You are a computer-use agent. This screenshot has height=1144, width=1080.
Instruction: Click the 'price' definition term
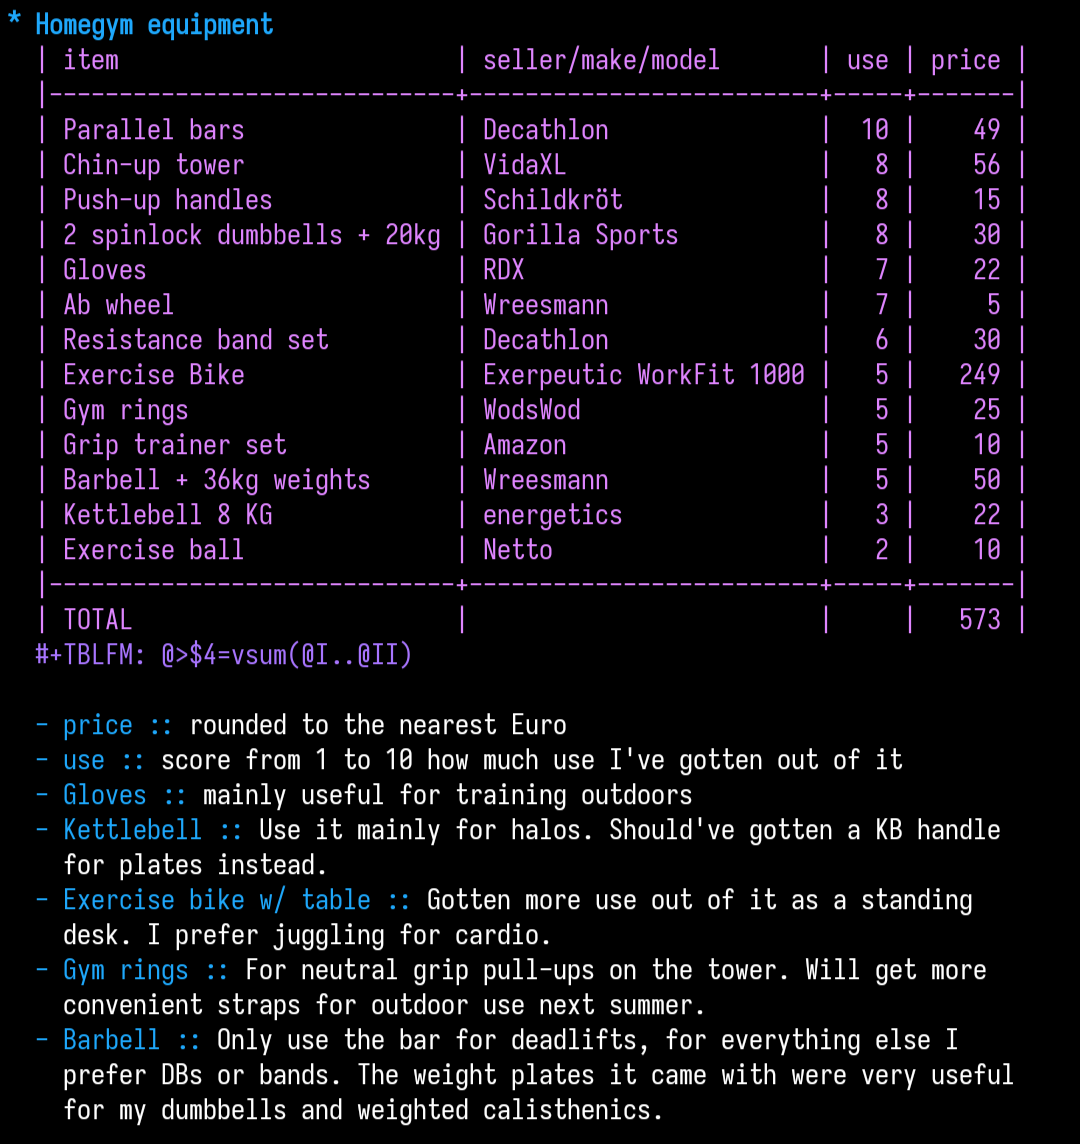click(98, 726)
